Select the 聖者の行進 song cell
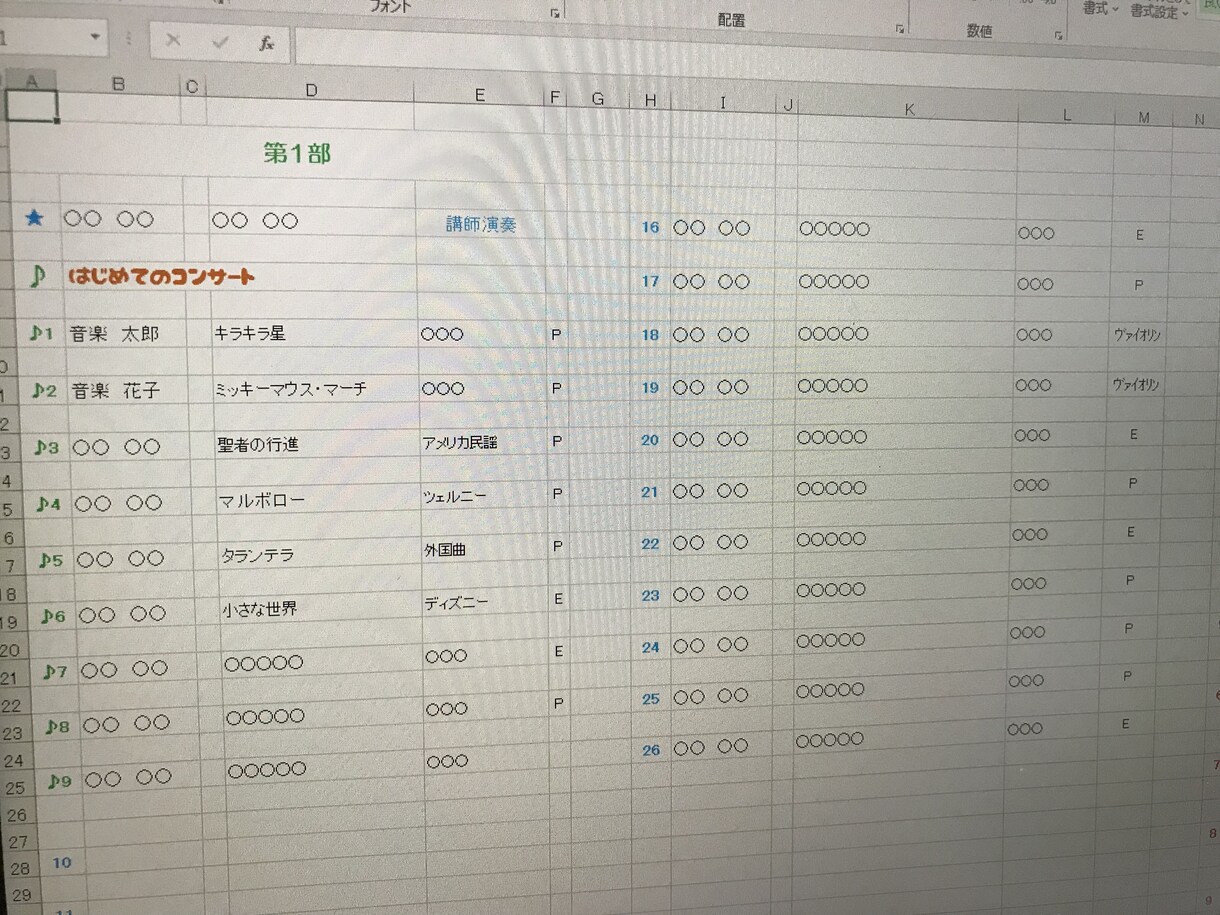This screenshot has width=1220, height=915. point(258,444)
